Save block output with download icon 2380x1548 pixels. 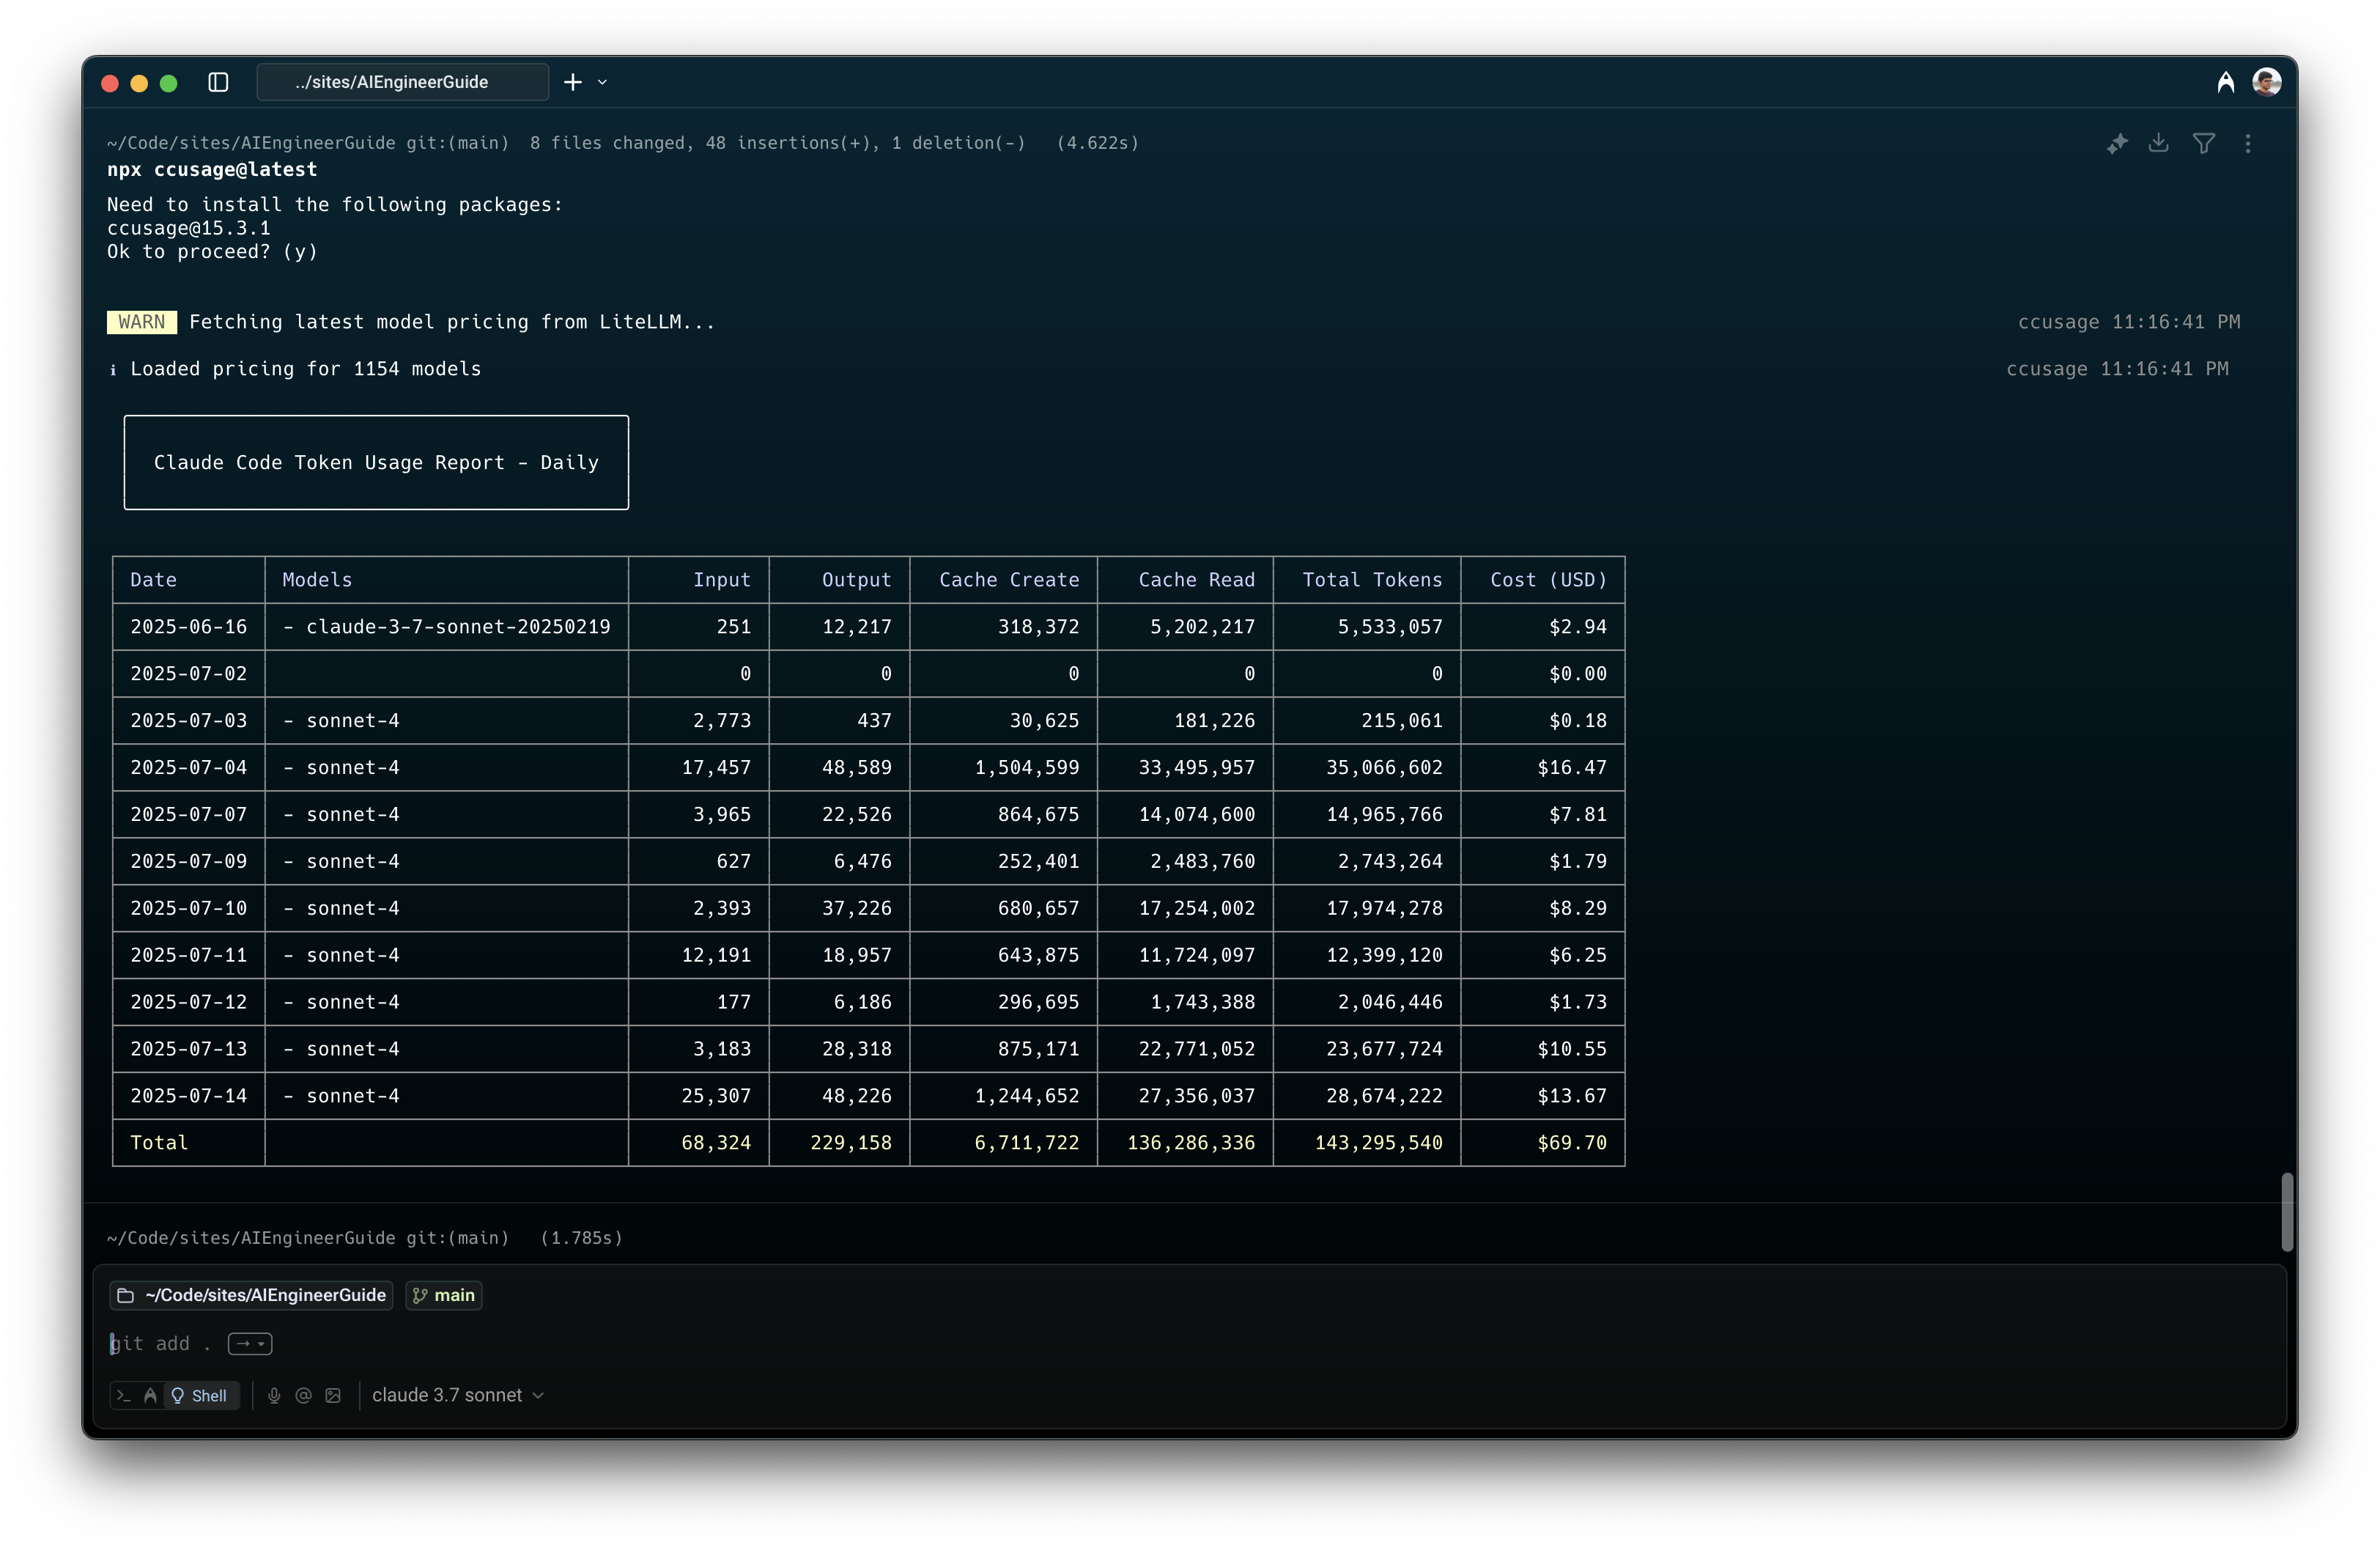click(2159, 144)
